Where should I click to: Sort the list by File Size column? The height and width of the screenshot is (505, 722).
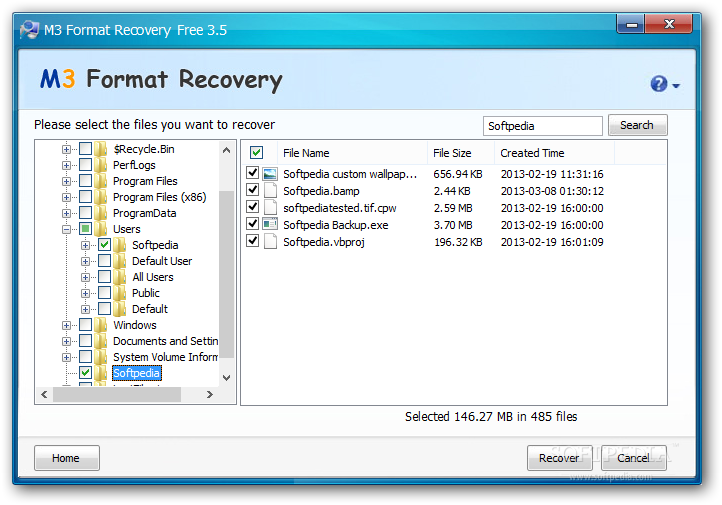[461, 153]
